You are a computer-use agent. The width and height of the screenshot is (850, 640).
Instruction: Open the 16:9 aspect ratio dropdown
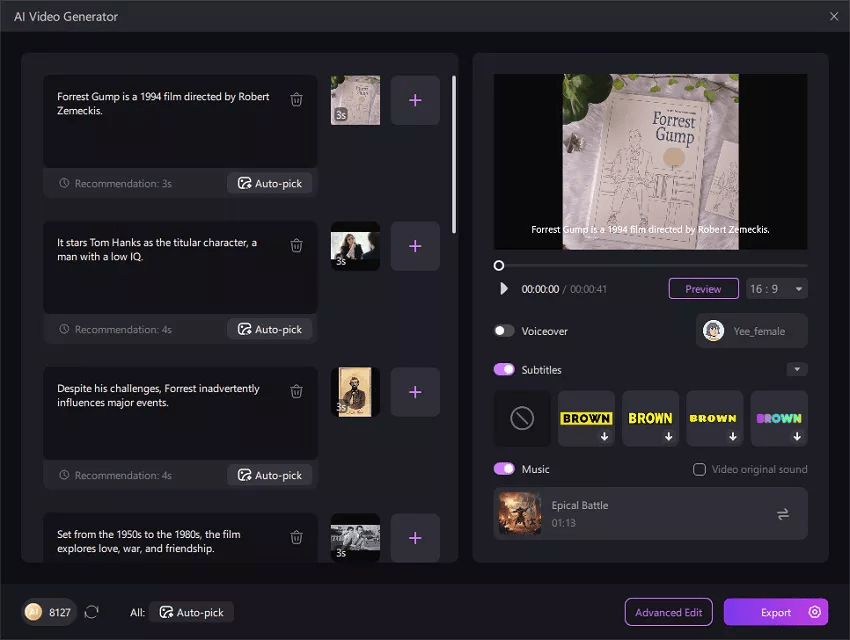tap(776, 288)
